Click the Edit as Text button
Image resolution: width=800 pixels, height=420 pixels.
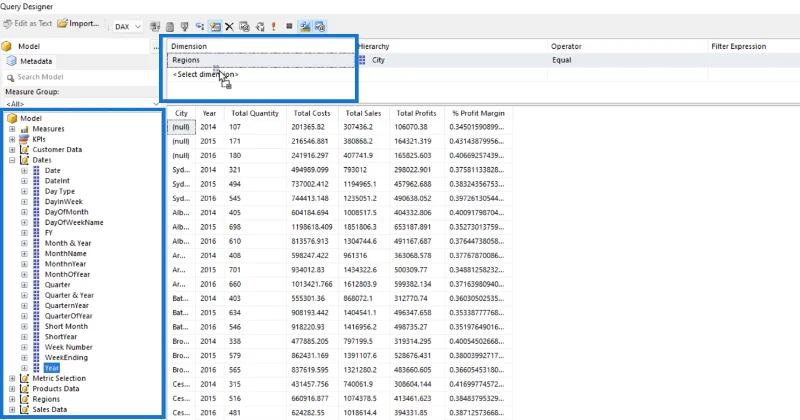coord(28,23)
